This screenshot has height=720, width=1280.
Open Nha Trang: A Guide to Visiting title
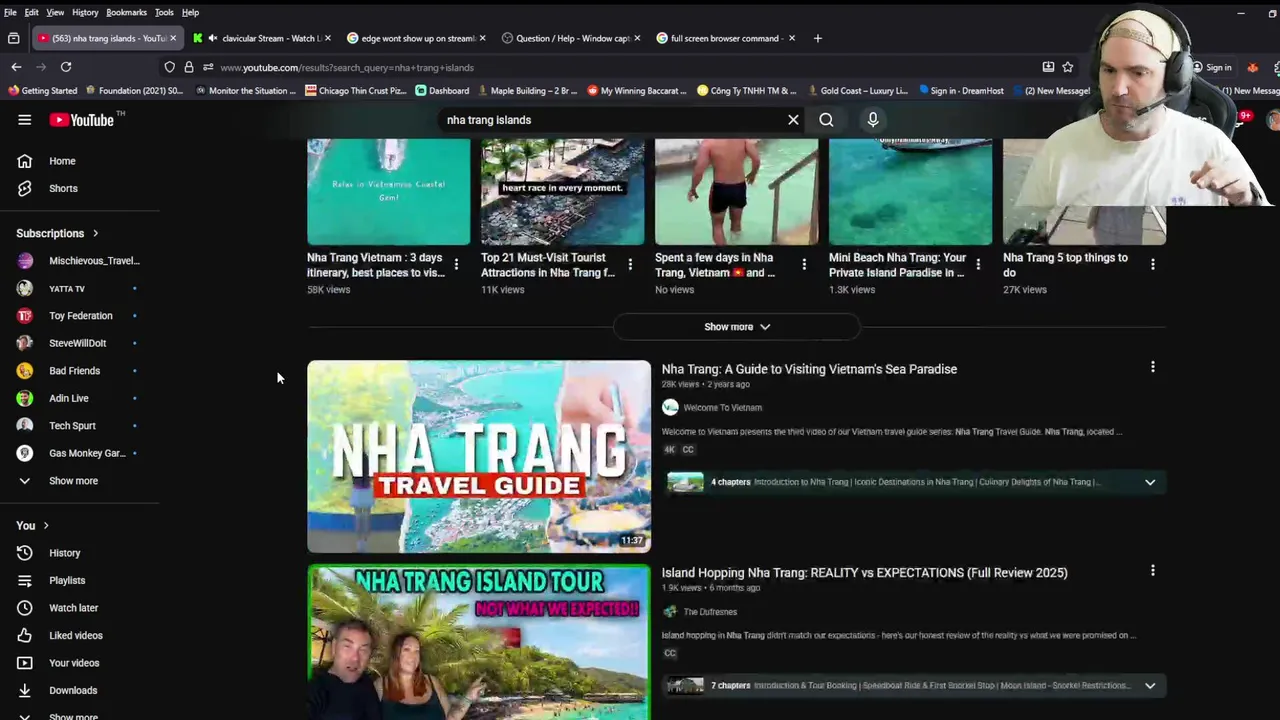pyautogui.click(x=809, y=369)
